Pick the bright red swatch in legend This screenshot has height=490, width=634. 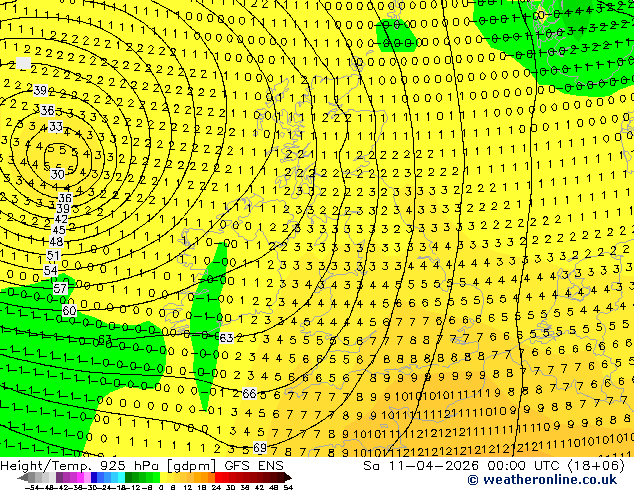click(x=218, y=478)
